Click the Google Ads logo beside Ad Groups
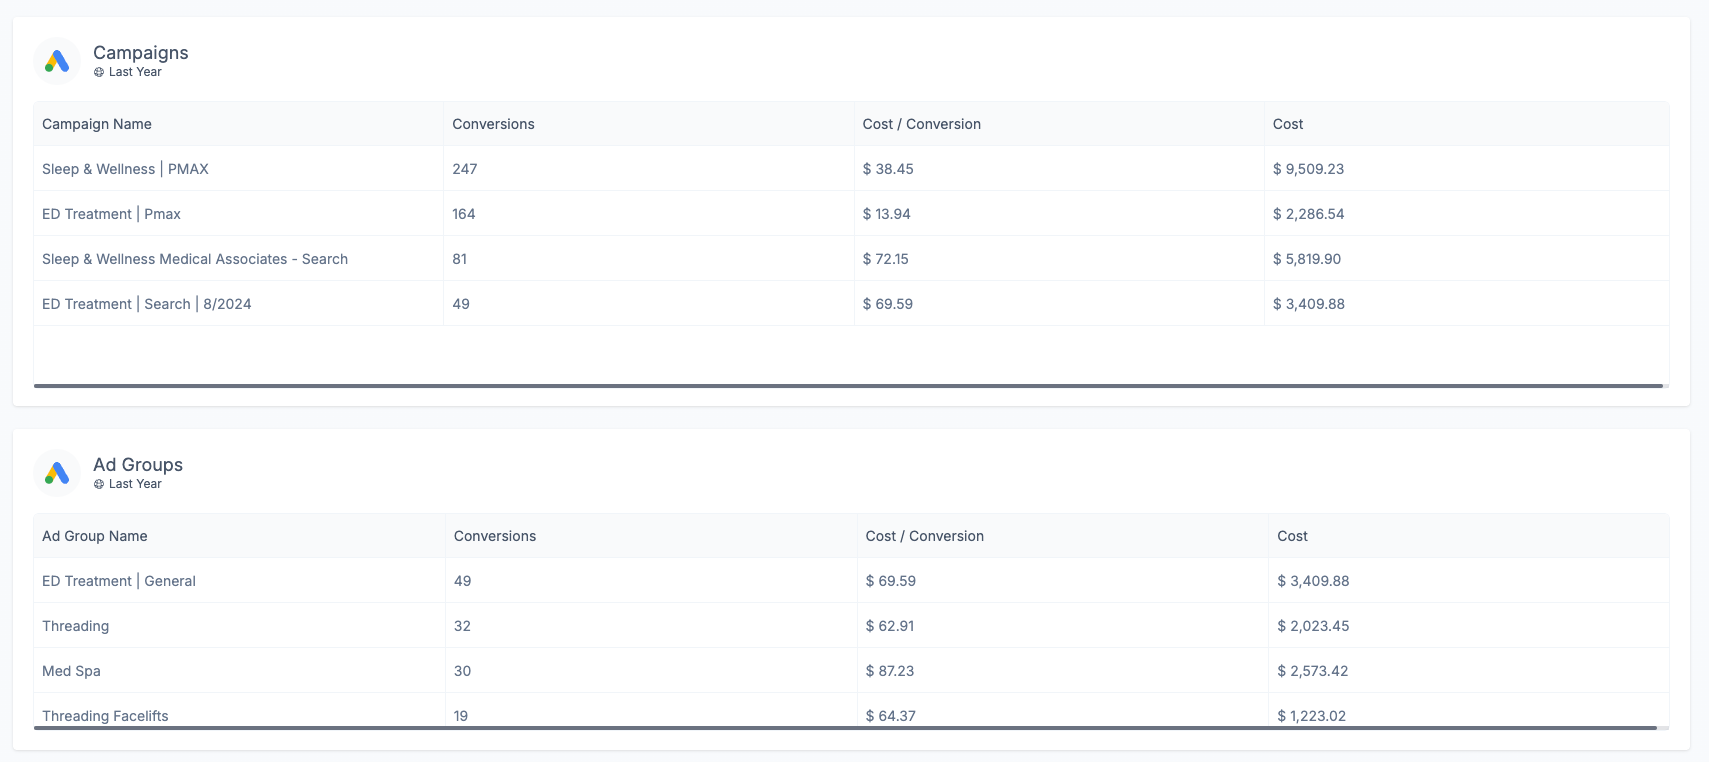This screenshot has height=762, width=1709. (57, 473)
